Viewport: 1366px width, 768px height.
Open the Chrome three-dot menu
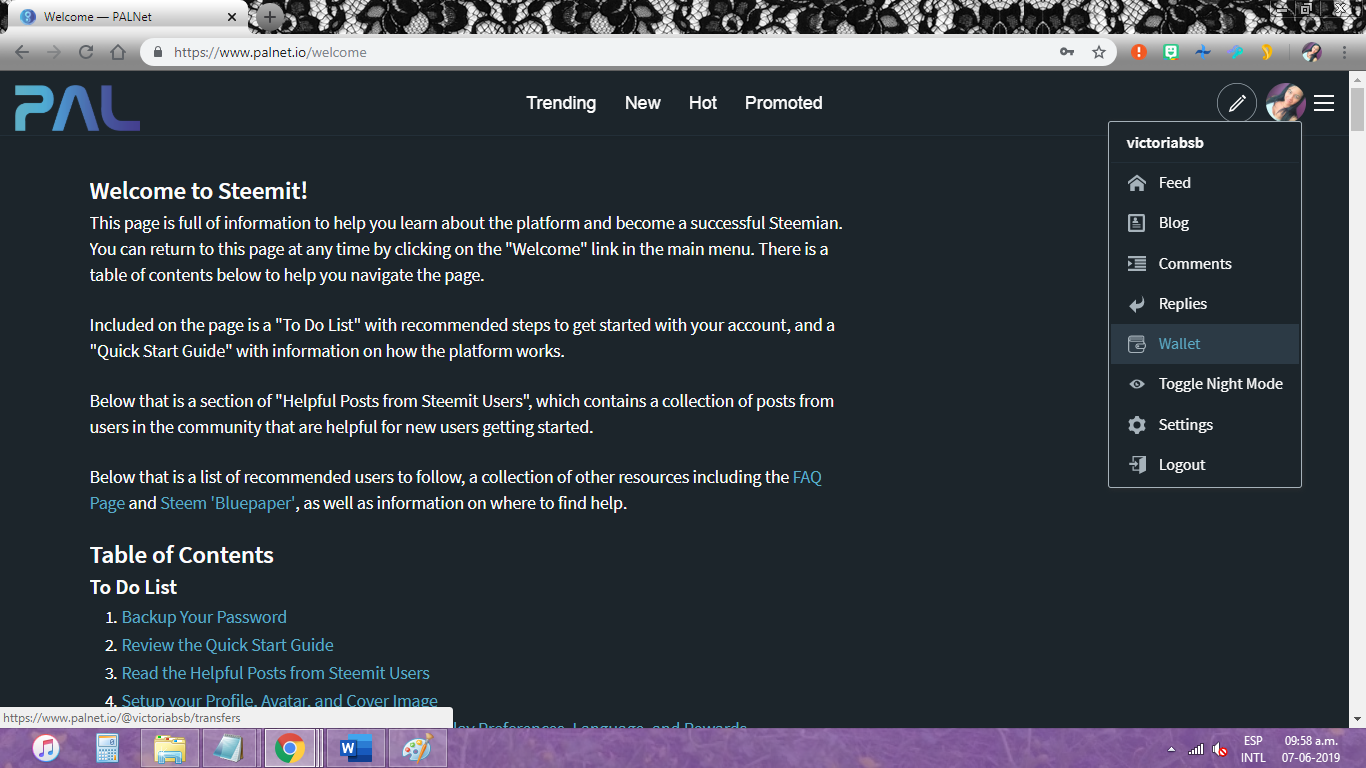1344,52
